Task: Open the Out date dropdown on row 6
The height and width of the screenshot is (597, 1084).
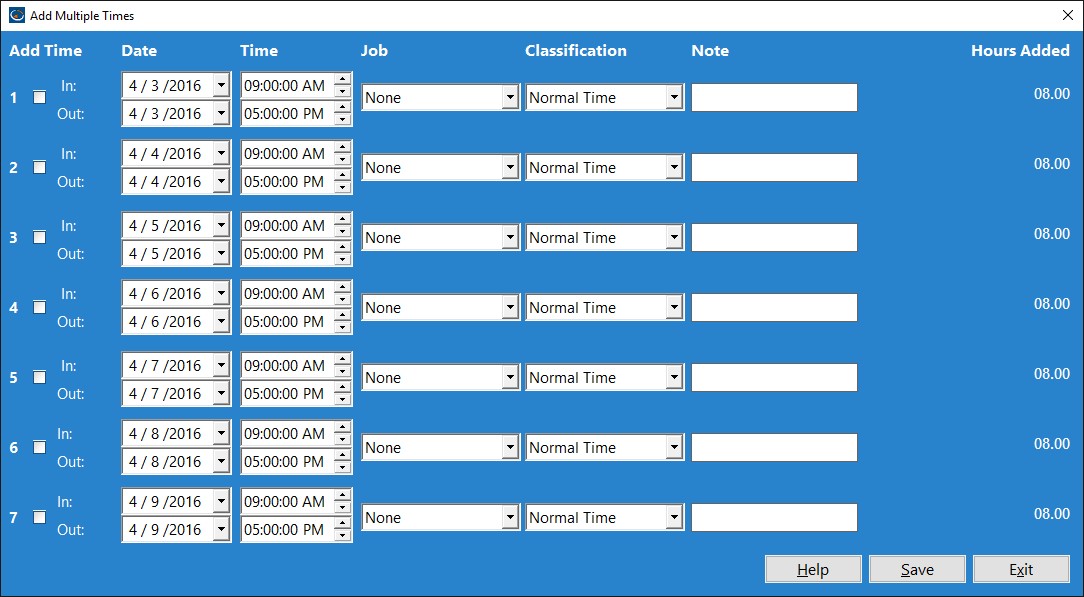Action: coord(221,462)
